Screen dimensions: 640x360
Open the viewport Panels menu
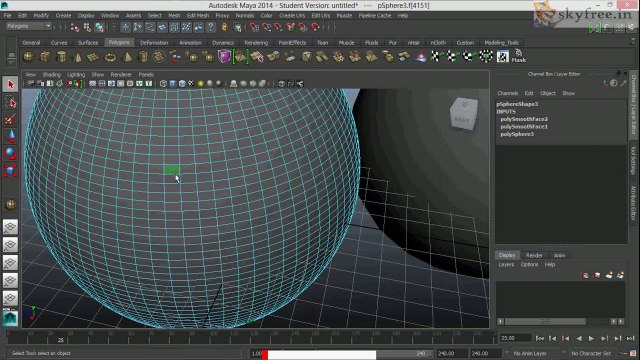[x=146, y=75]
